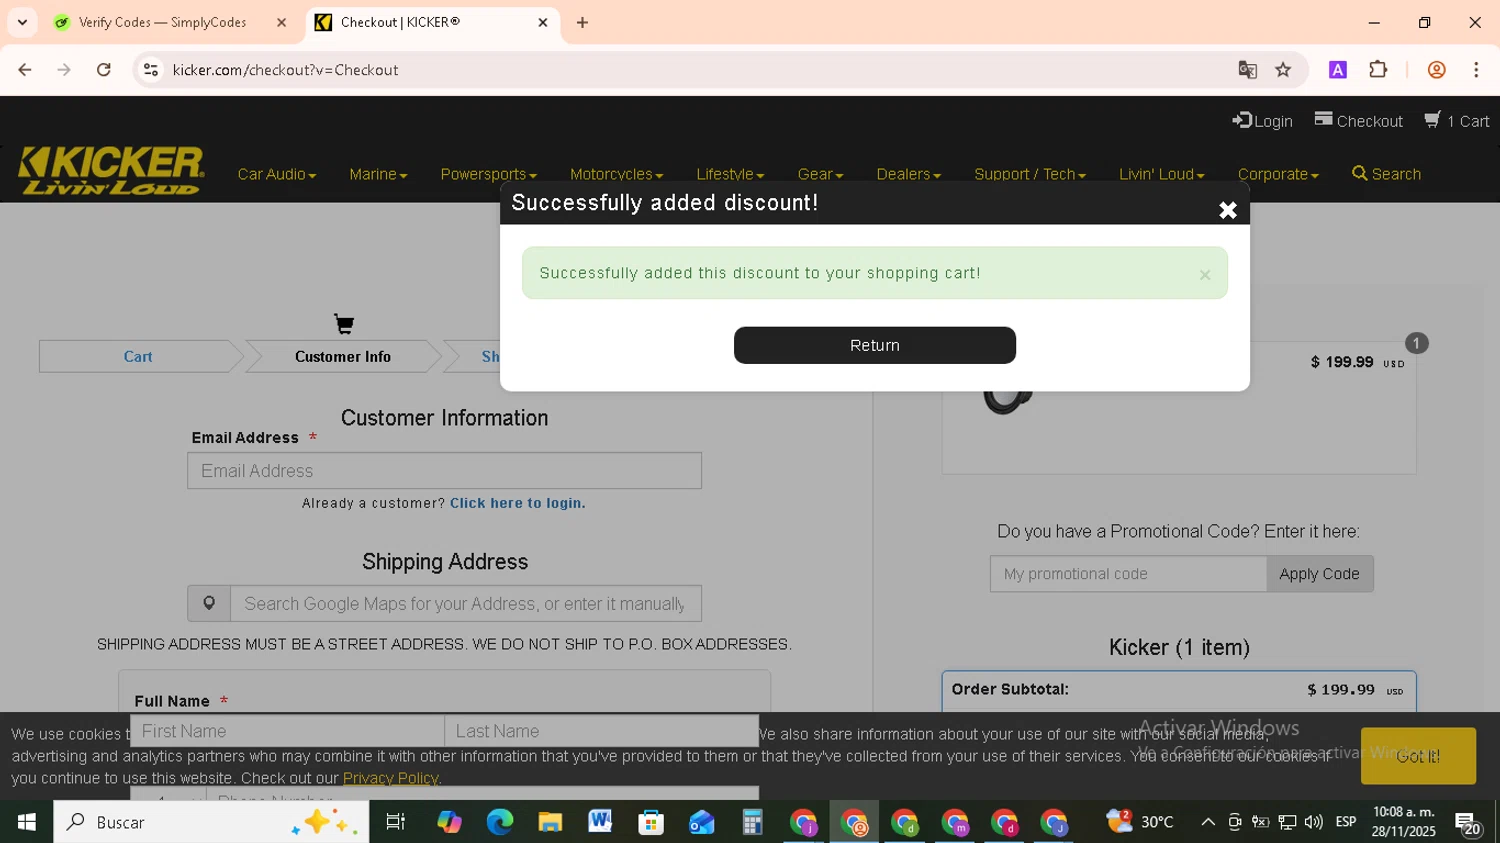Image resolution: width=1500 pixels, height=843 pixels.
Task: Switch to the Verify Codes SimplyCodes tab
Action: (x=162, y=22)
